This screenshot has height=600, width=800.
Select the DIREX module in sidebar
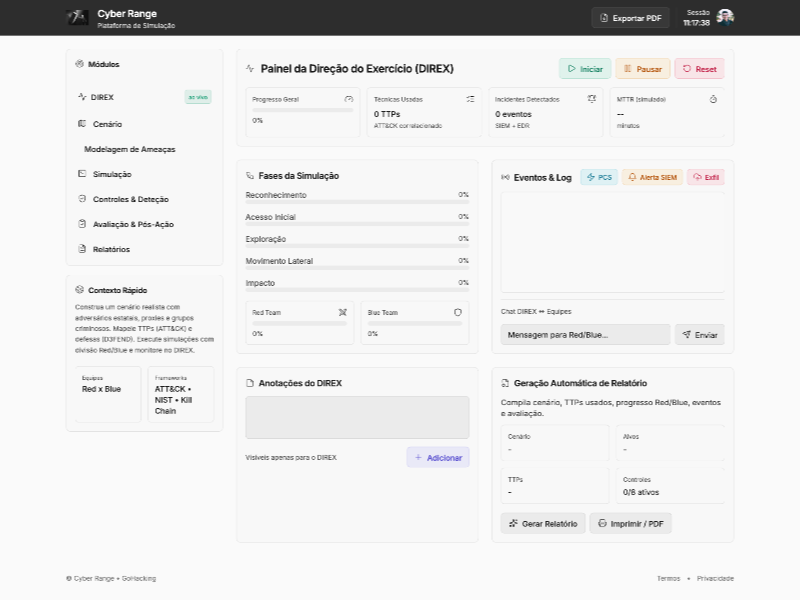click(x=101, y=97)
